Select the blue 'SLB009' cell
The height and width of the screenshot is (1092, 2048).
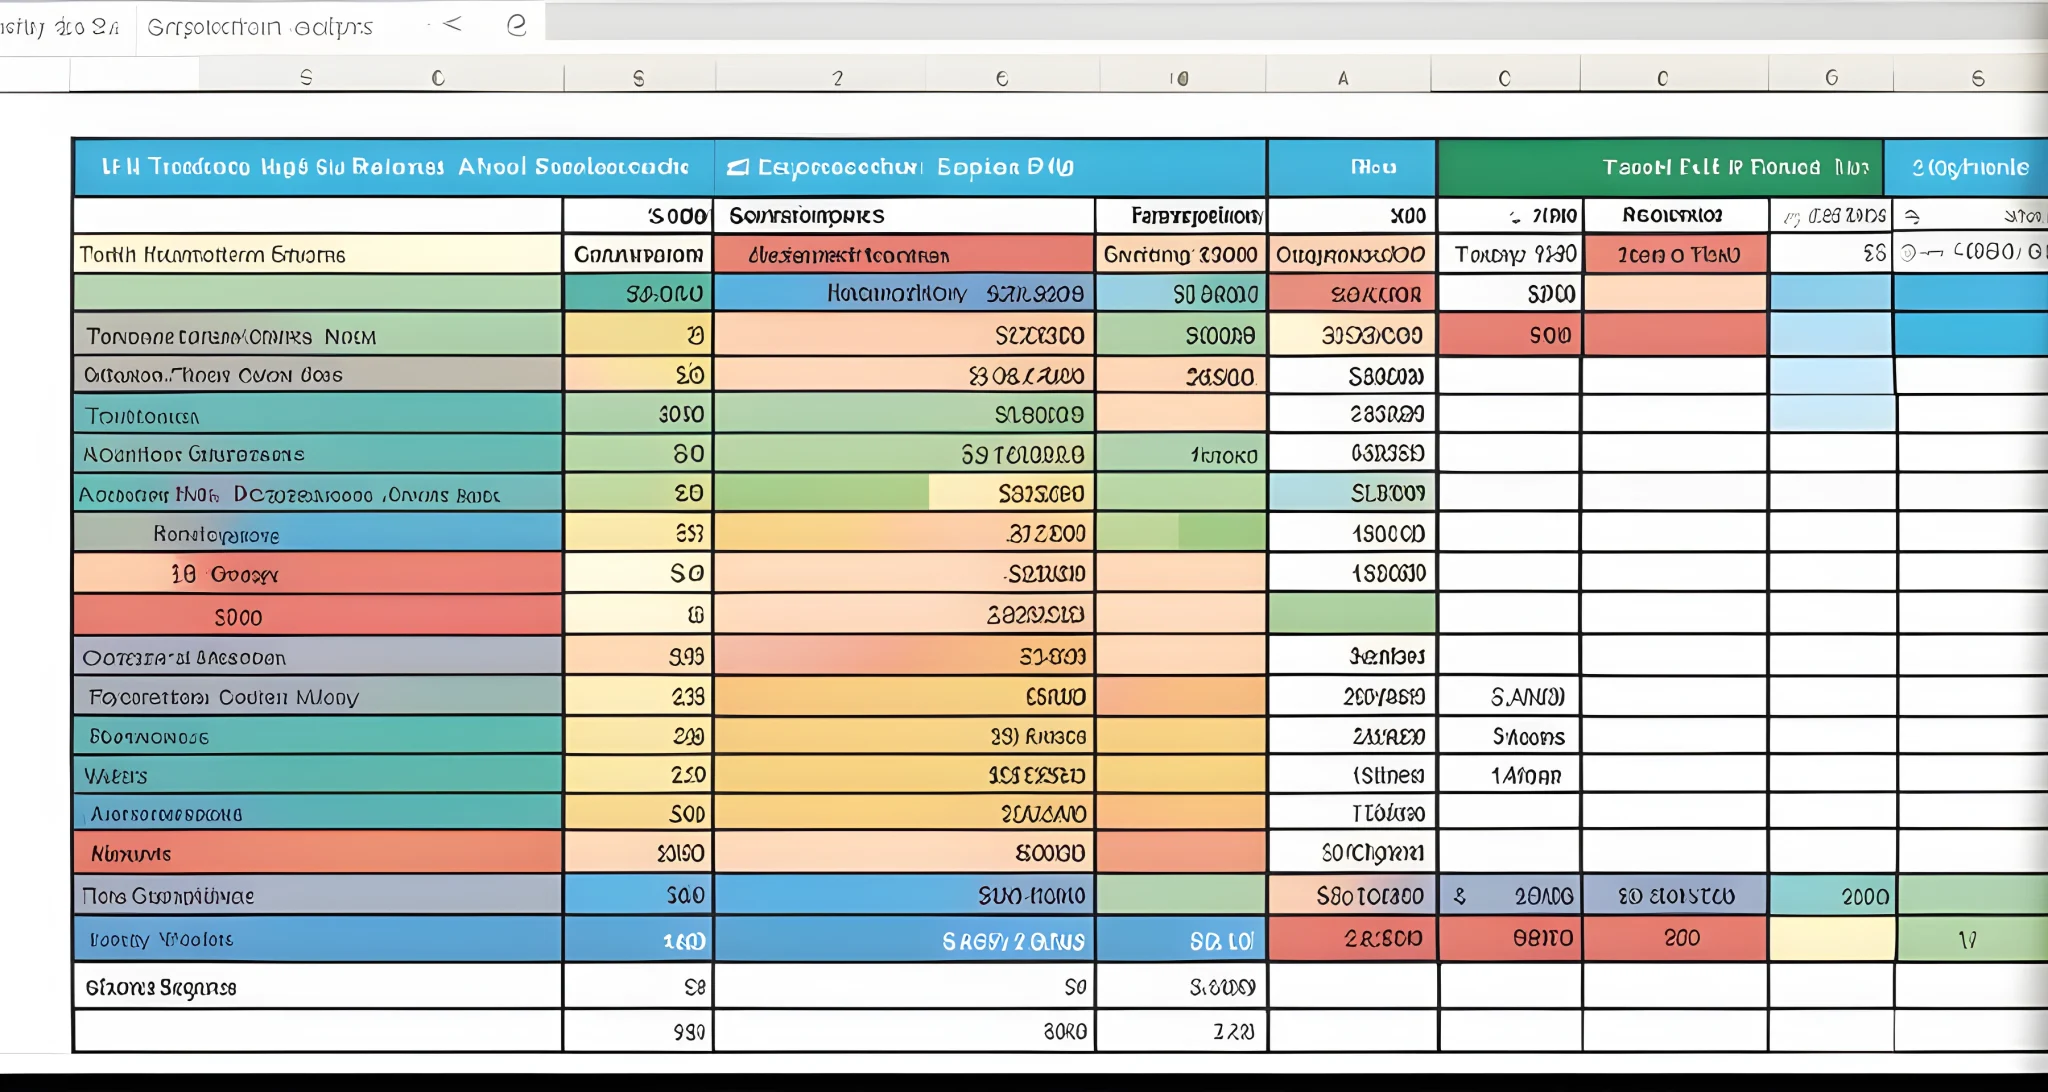pyautogui.click(x=1352, y=493)
